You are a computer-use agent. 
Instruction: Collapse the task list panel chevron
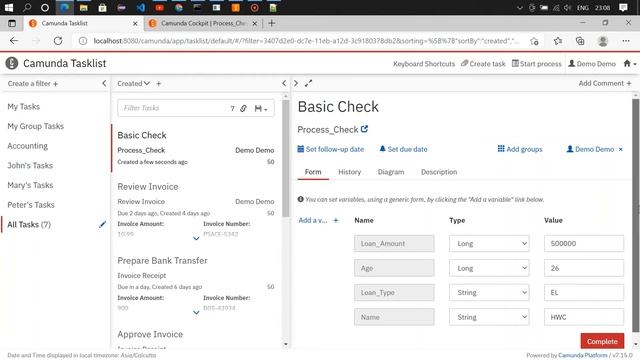pos(284,83)
